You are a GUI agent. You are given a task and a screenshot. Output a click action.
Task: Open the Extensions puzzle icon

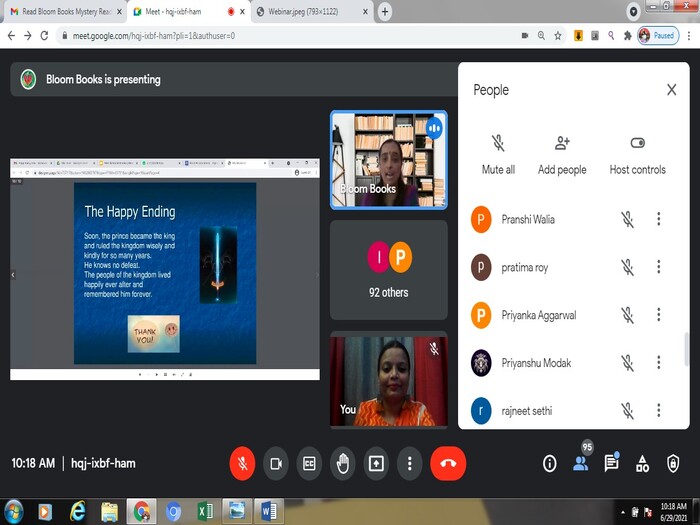tap(628, 36)
